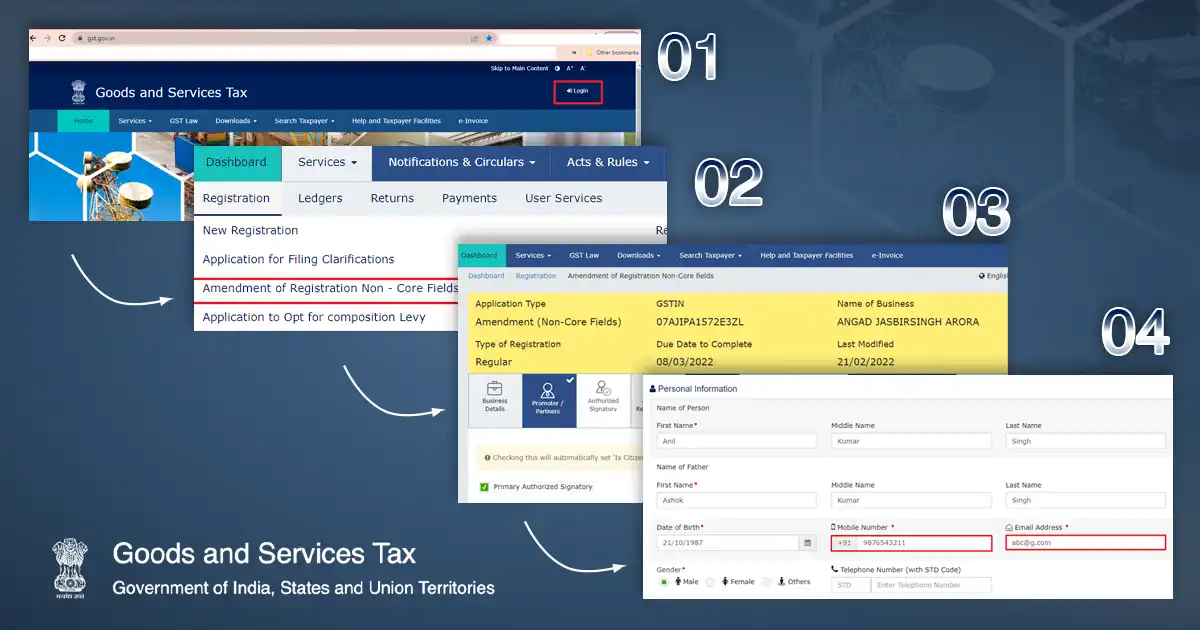This screenshot has height=630, width=1200.
Task: Click the GST emblem in the portal header
Action: click(77, 90)
